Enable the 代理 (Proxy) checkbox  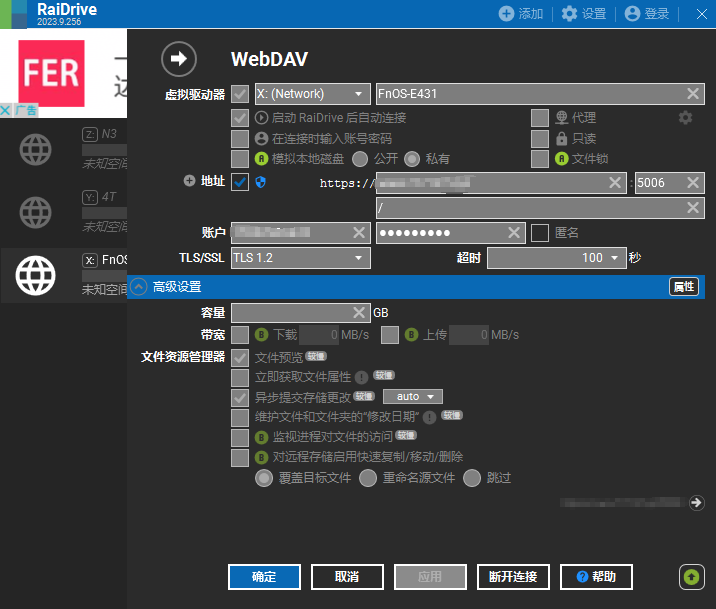(x=540, y=118)
